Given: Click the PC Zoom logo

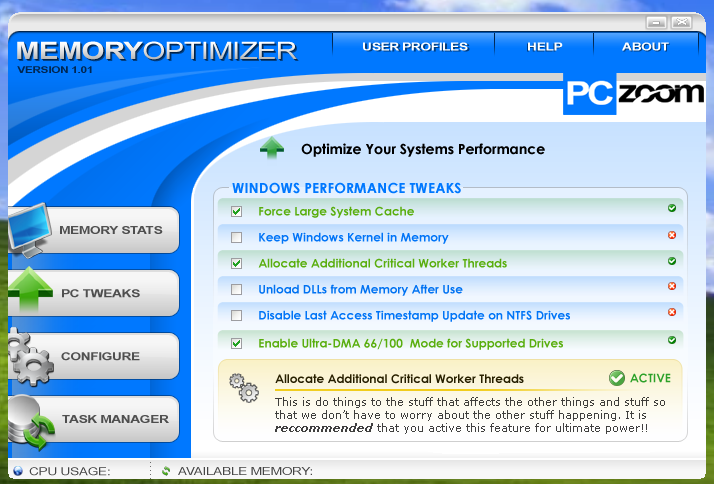Looking at the screenshot, I should pyautogui.click(x=633, y=94).
